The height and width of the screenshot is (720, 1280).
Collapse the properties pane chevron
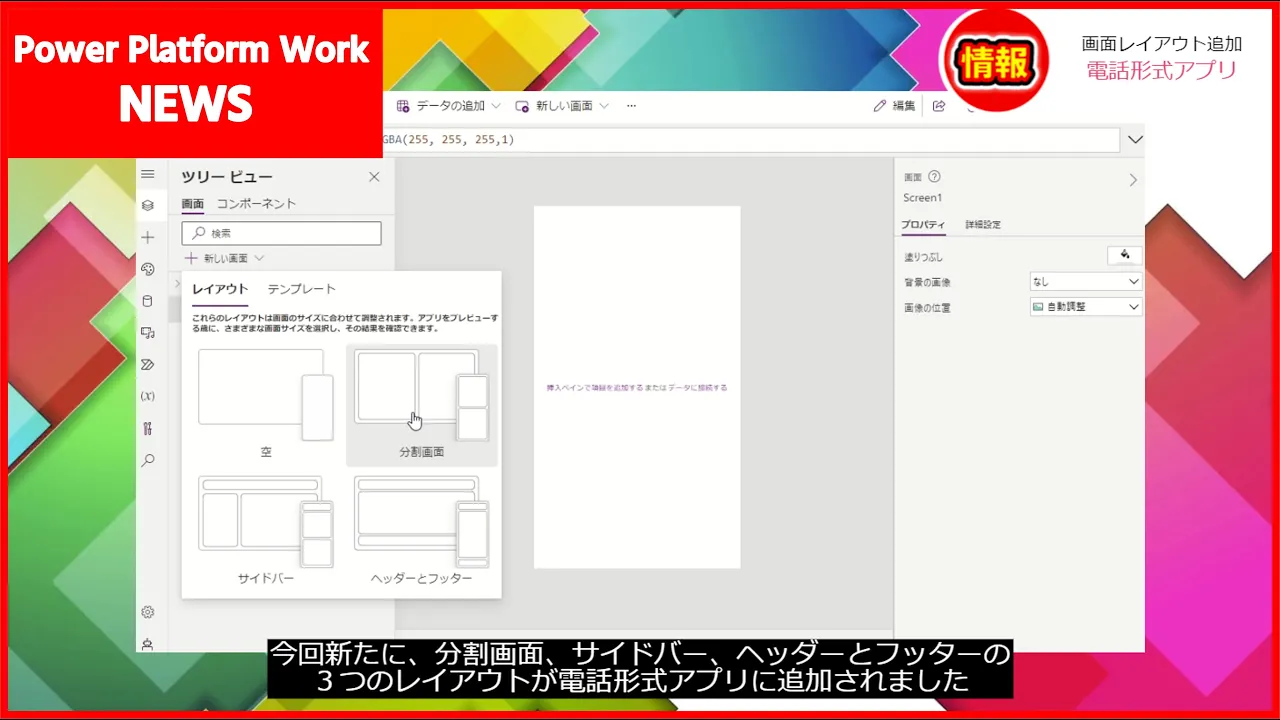(1133, 180)
